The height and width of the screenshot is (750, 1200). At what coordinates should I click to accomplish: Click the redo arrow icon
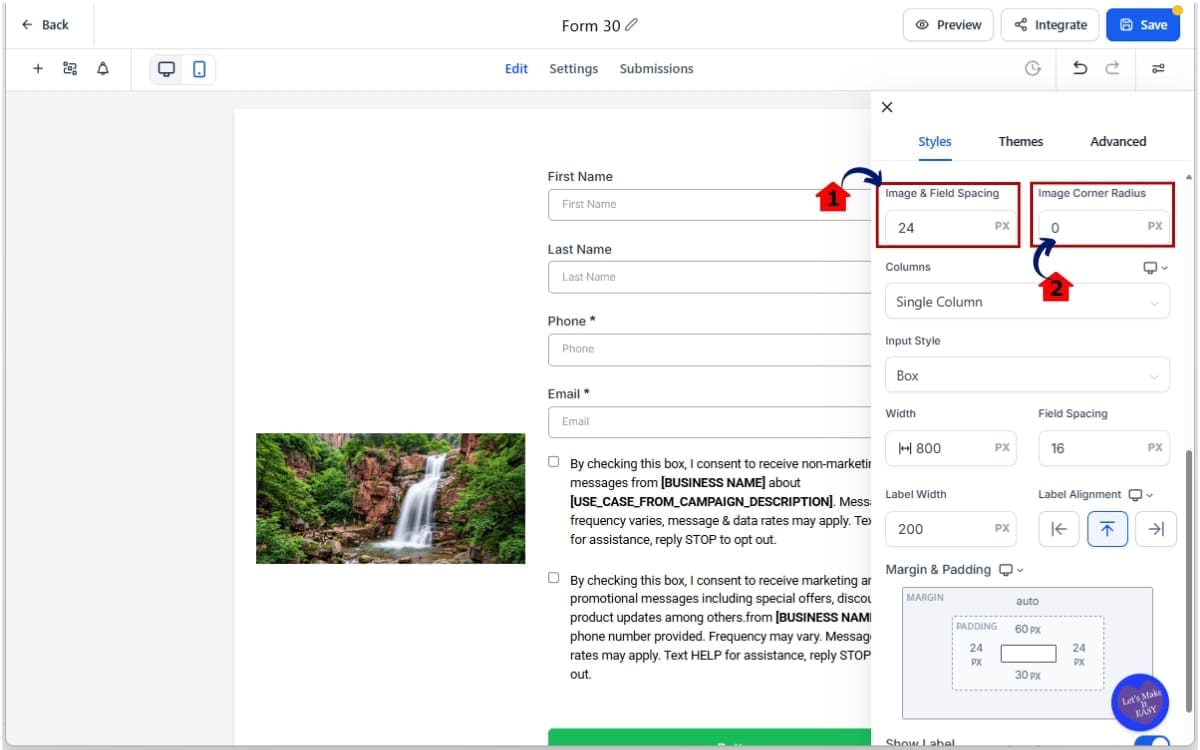point(1112,68)
